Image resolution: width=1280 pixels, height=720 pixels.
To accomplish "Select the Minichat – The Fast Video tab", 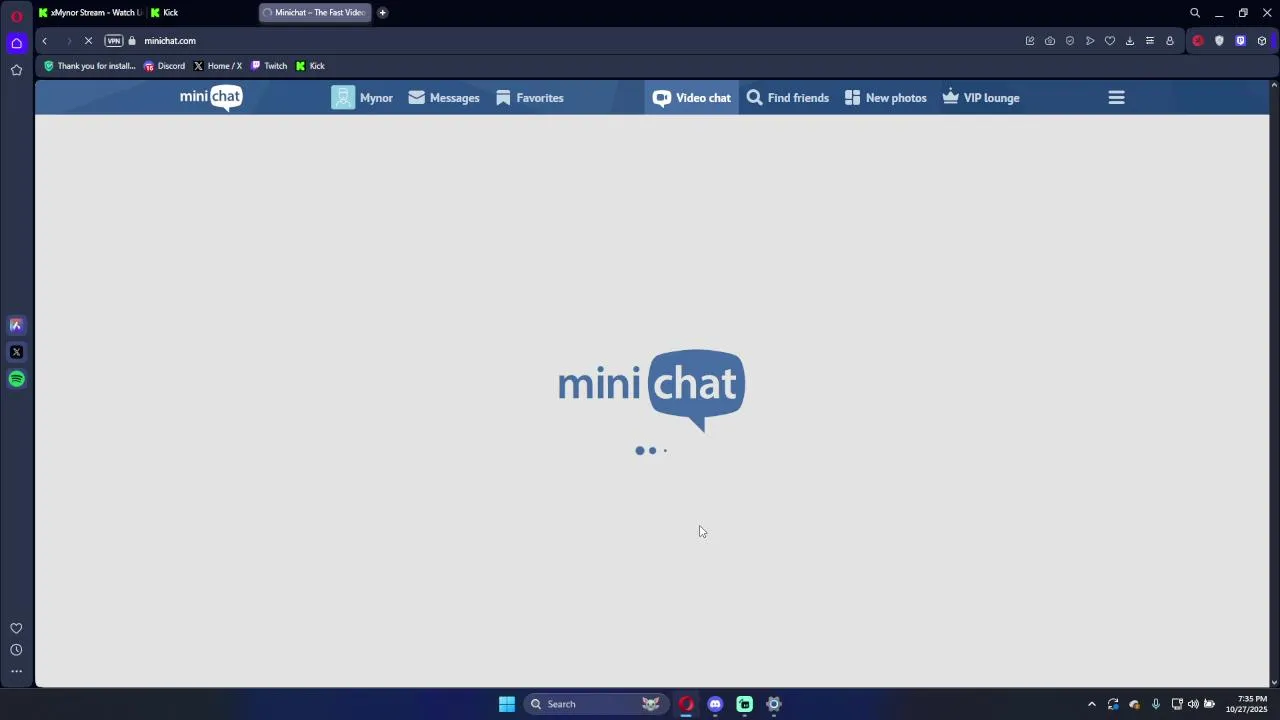I will pyautogui.click(x=315, y=13).
